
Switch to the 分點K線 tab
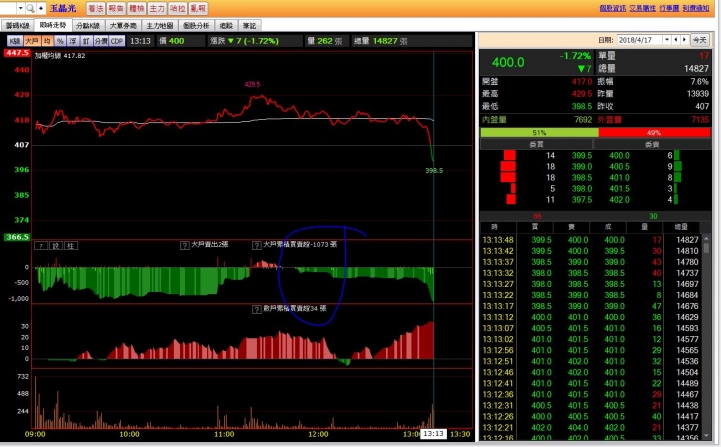coord(88,26)
